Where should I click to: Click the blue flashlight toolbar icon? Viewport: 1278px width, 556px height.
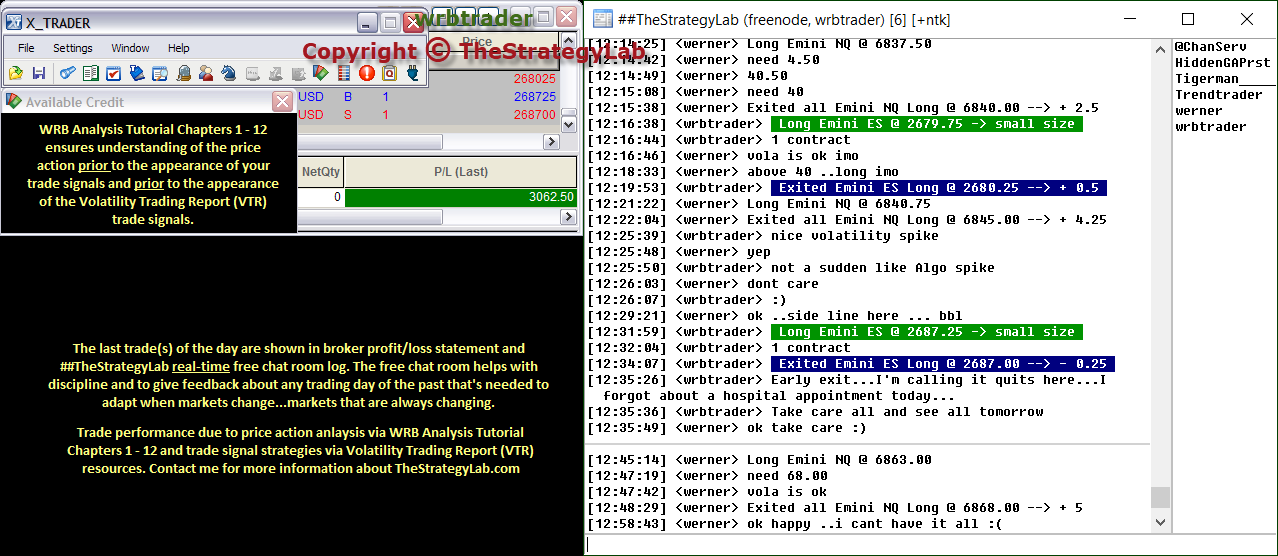coord(67,73)
